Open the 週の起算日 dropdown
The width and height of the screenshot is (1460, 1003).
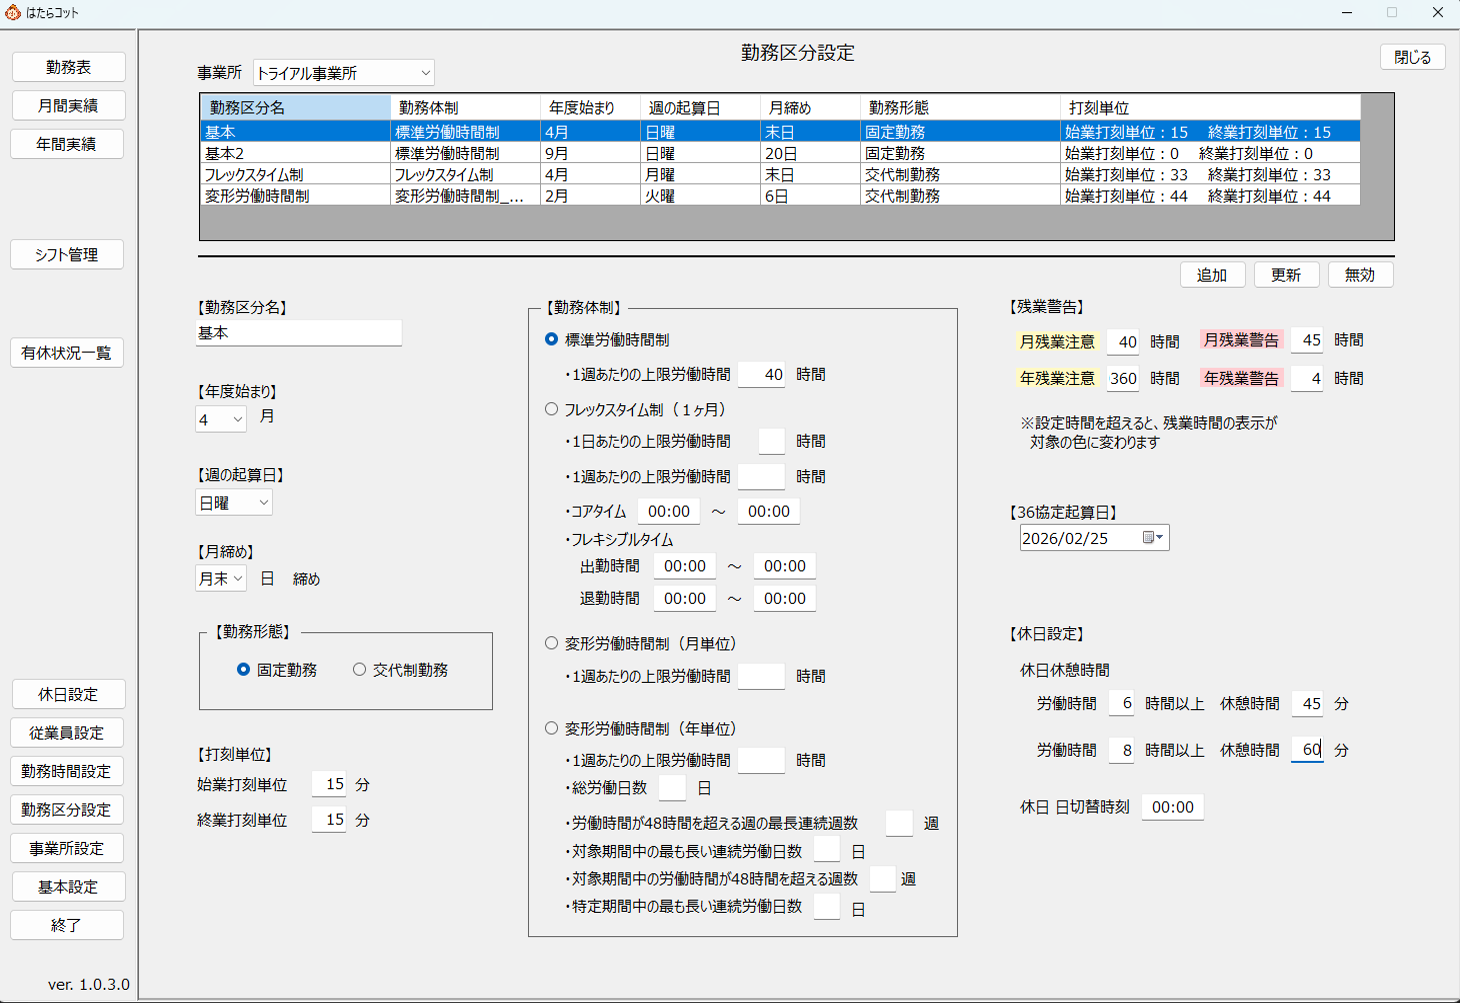pyautogui.click(x=263, y=503)
